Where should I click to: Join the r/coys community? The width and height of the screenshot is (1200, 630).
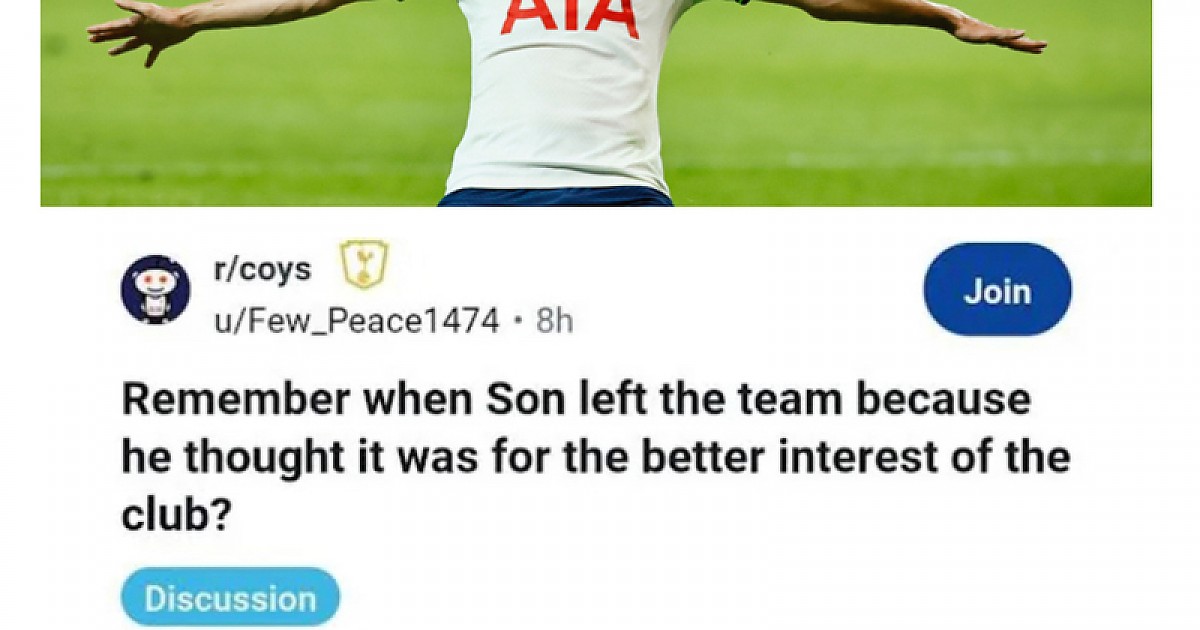[x=997, y=290]
